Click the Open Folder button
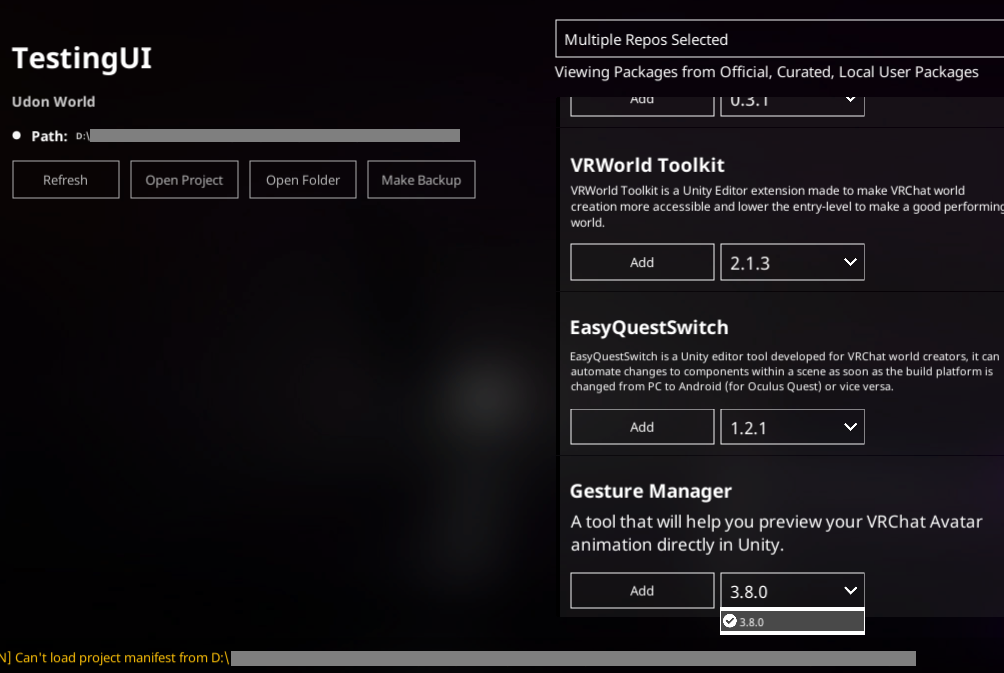 [x=303, y=180]
